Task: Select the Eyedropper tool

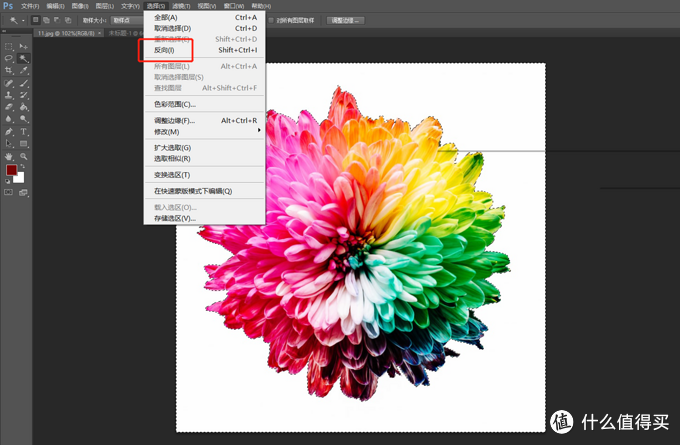Action: (23, 70)
